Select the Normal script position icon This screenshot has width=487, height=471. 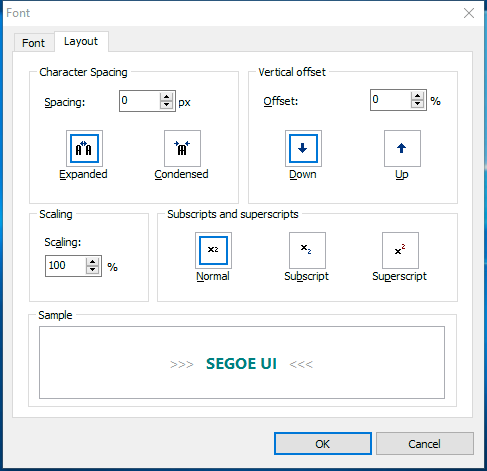pos(213,250)
